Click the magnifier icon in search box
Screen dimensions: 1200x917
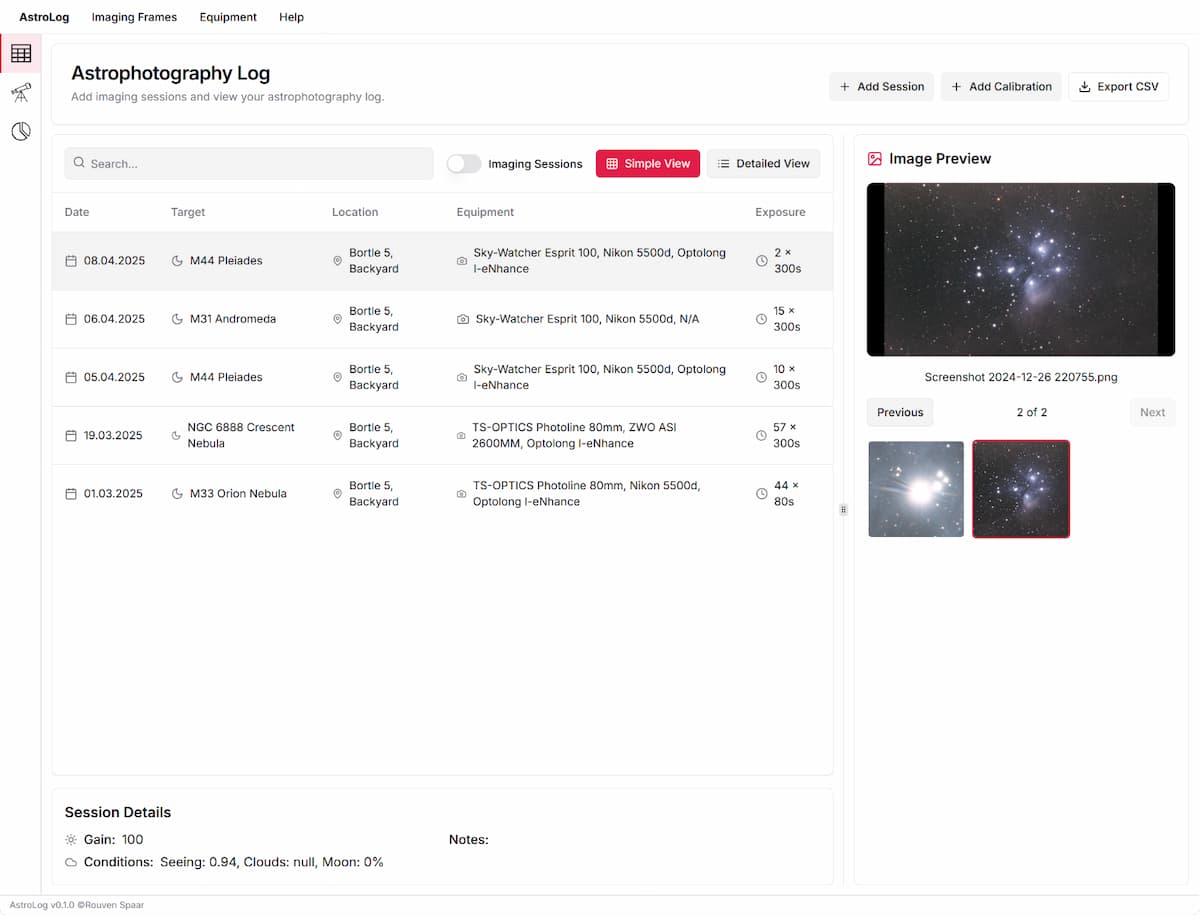pyautogui.click(x=80, y=163)
